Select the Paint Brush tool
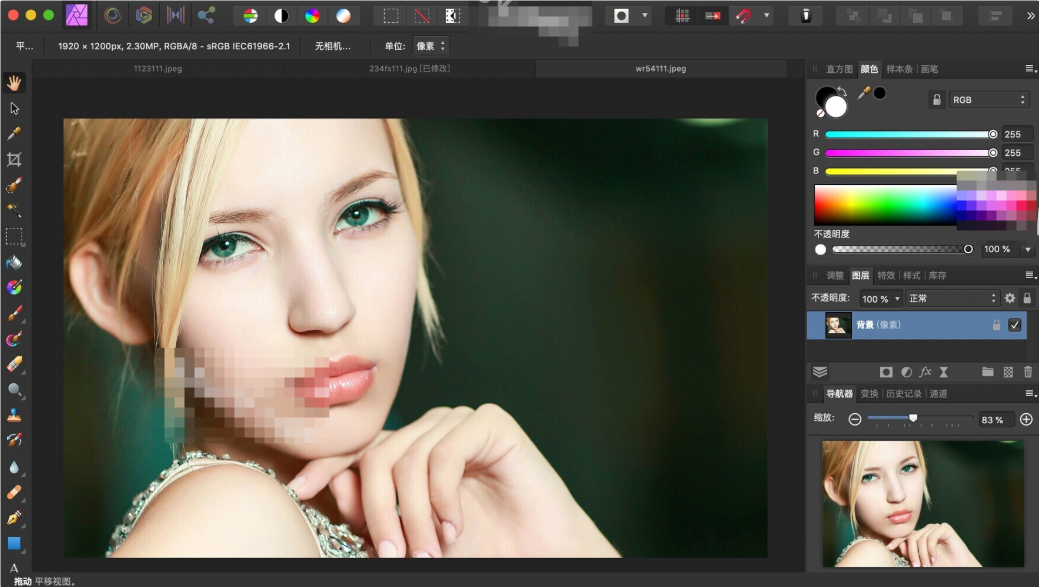The height and width of the screenshot is (587, 1039). pyautogui.click(x=14, y=313)
